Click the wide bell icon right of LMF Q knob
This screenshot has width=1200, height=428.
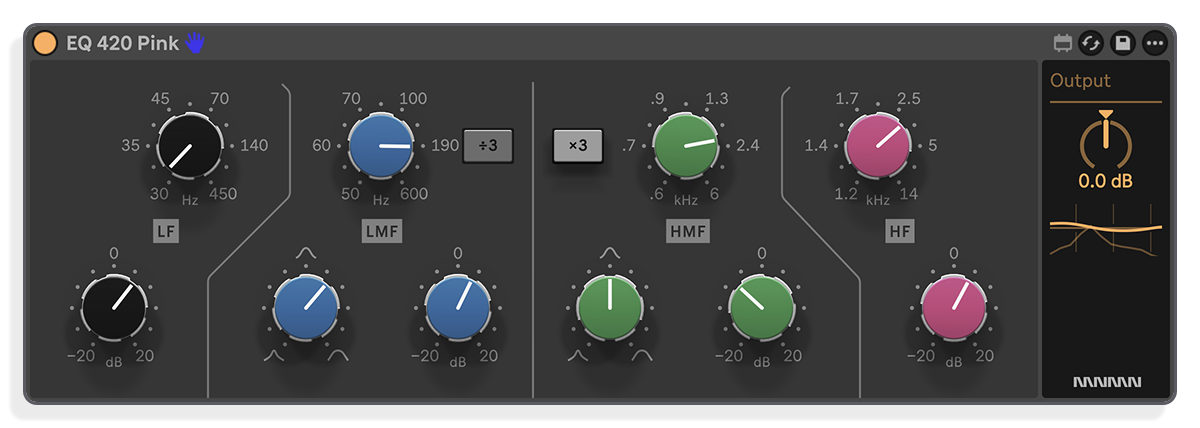point(338,355)
